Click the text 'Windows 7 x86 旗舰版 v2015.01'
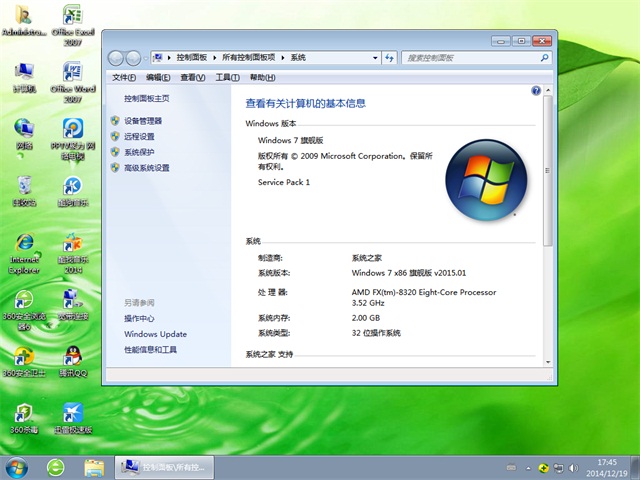The width and height of the screenshot is (640, 480). pos(409,273)
